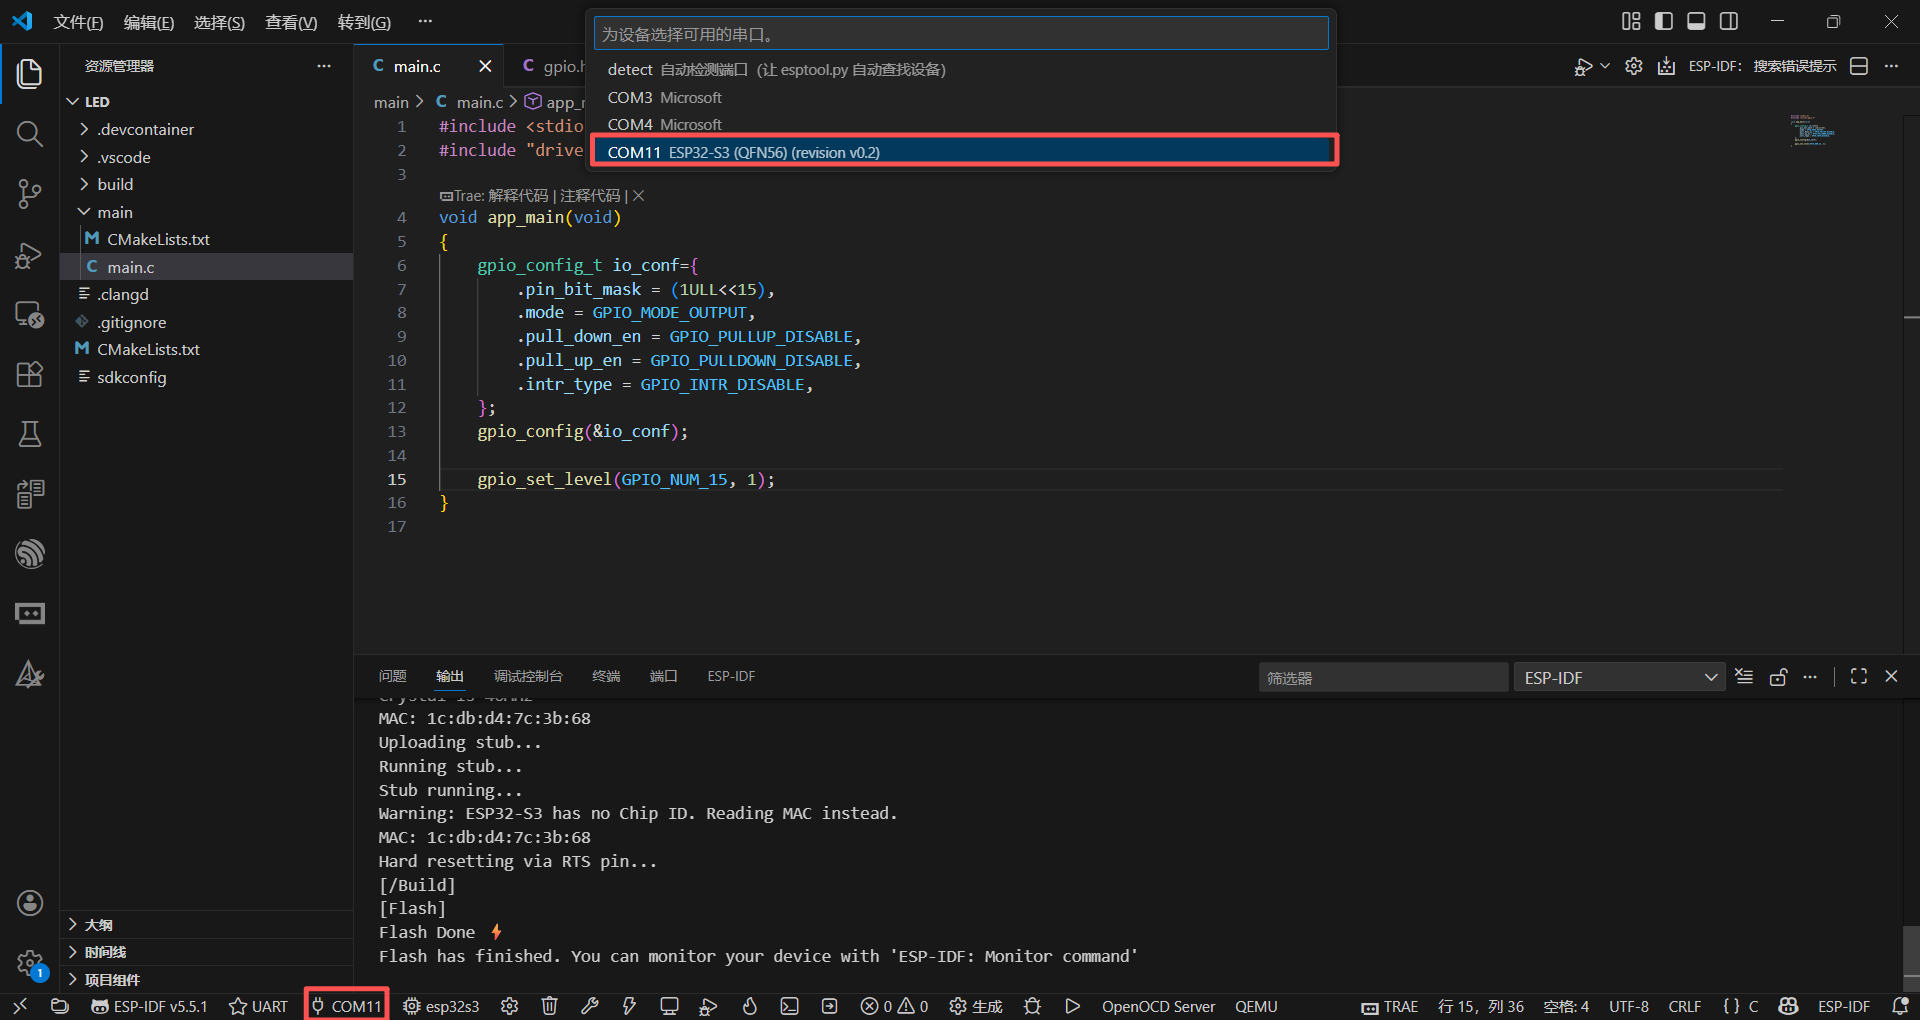This screenshot has width=1920, height=1020.
Task: Click the serial port search input field
Action: pyautogui.click(x=961, y=34)
